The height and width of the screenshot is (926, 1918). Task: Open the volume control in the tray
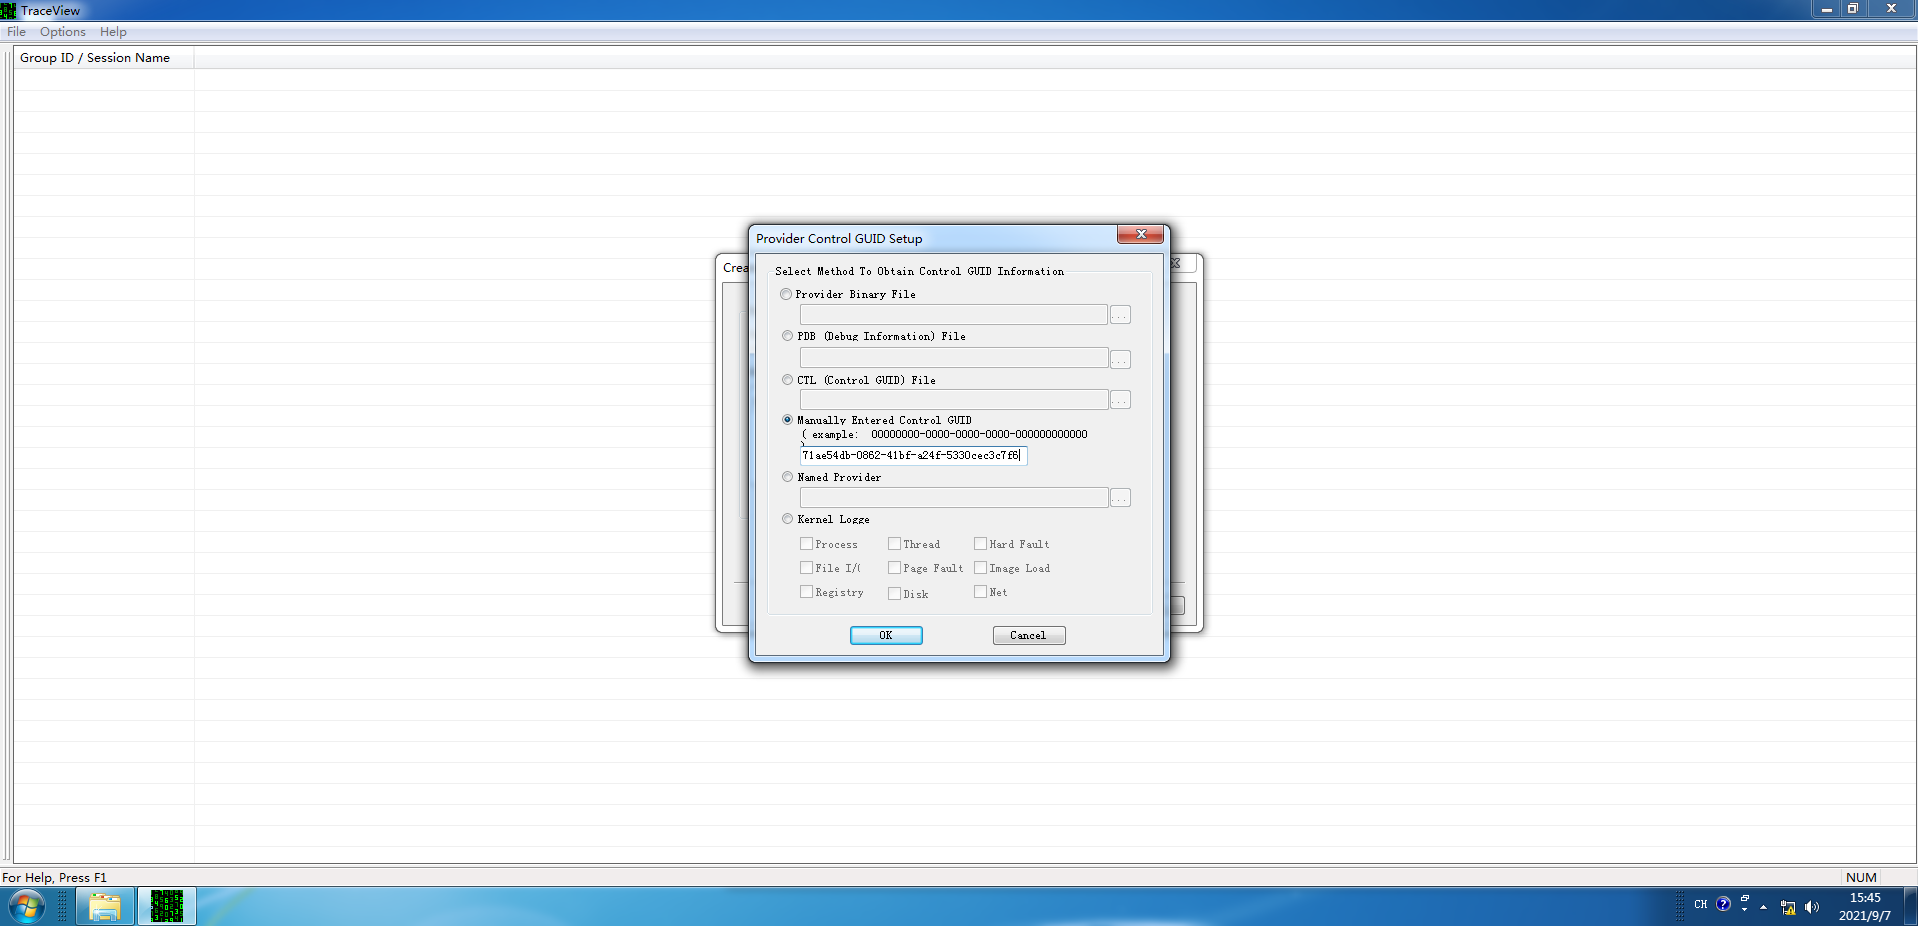pyautogui.click(x=1811, y=907)
